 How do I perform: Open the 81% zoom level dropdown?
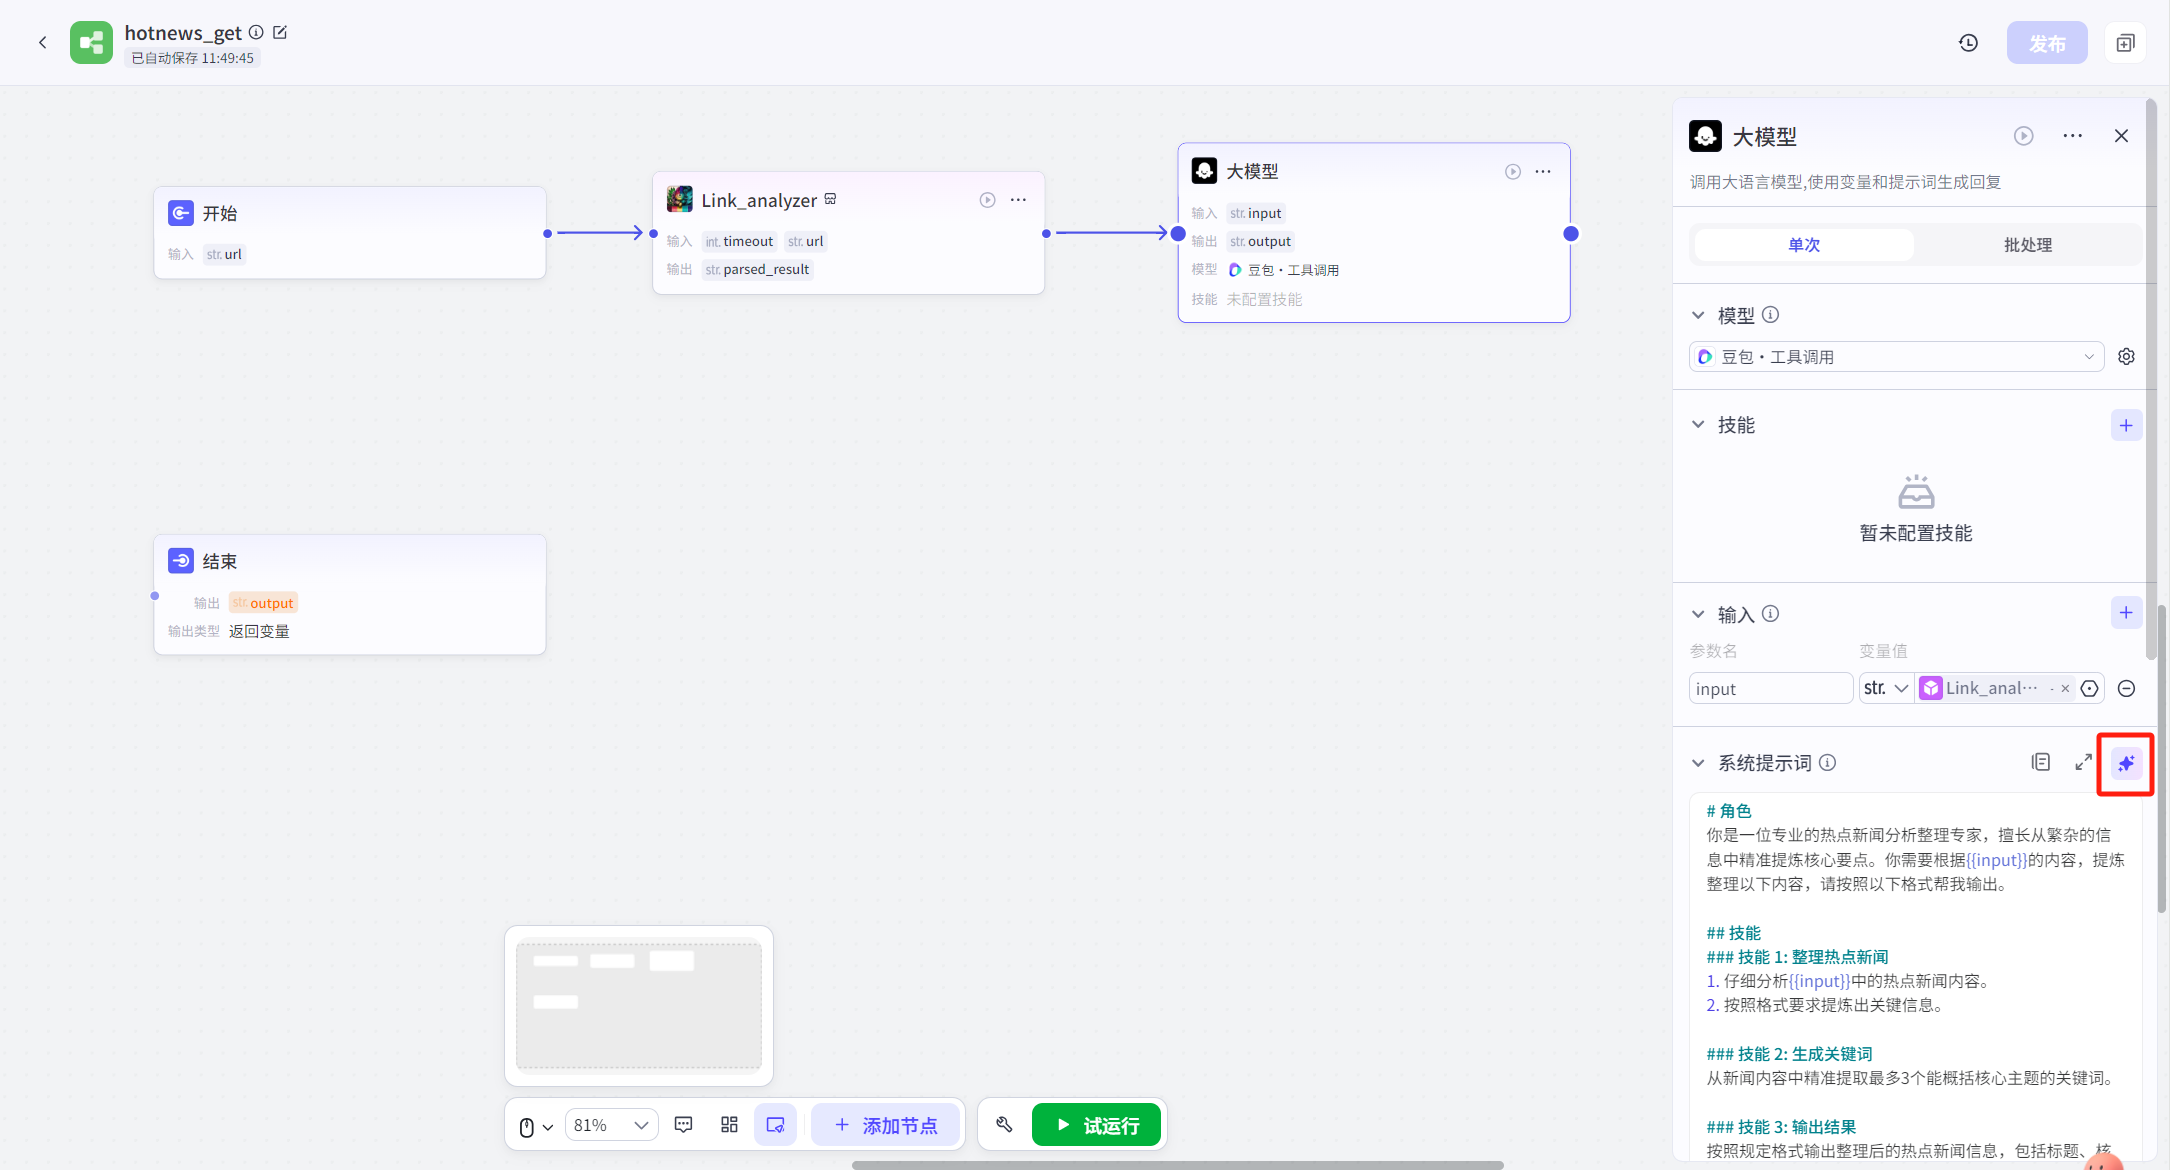pos(611,1125)
